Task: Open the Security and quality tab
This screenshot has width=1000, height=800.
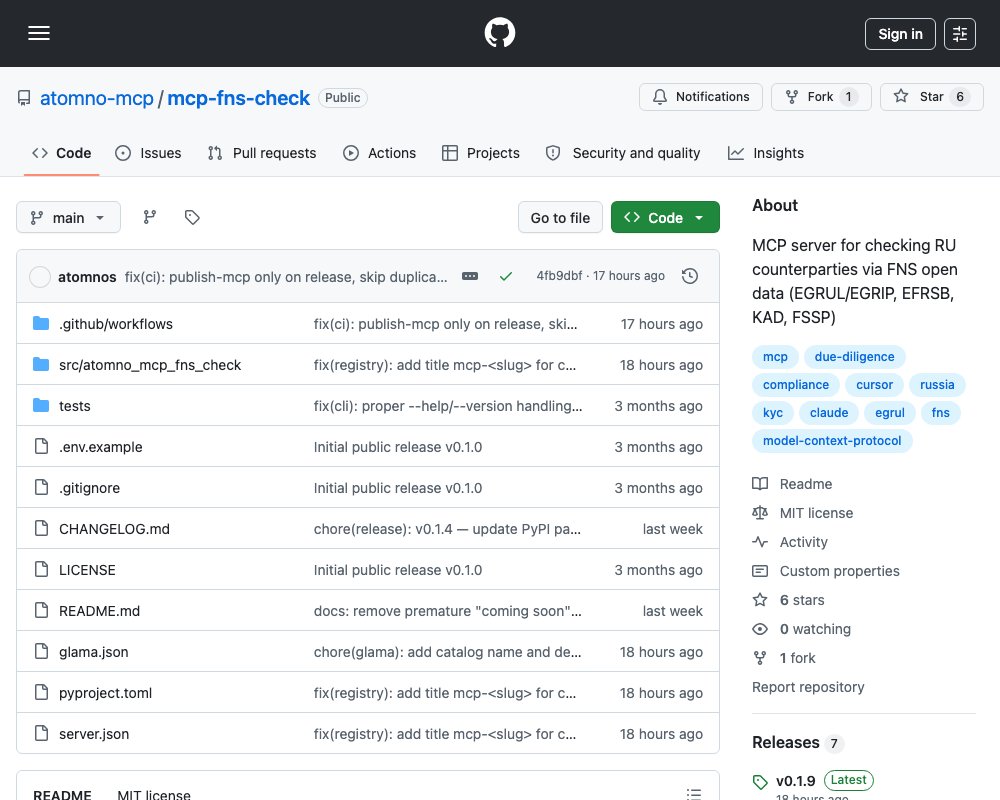Action: (623, 153)
